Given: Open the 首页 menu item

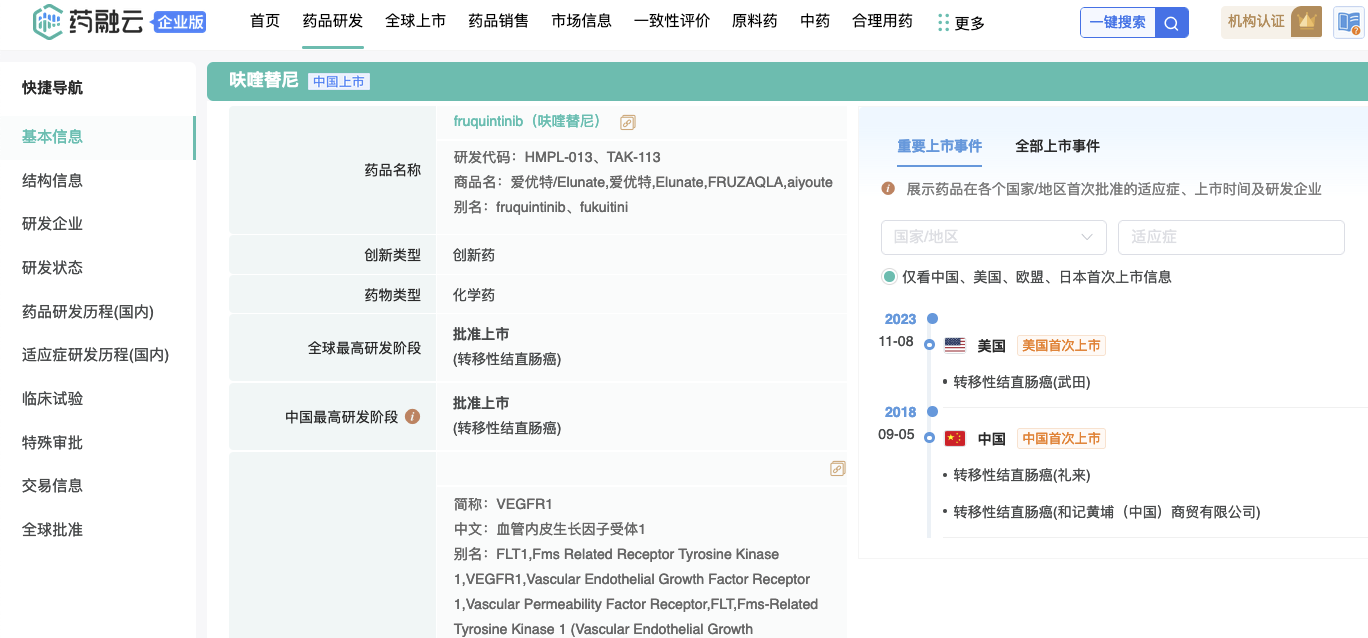Looking at the screenshot, I should tap(265, 21).
